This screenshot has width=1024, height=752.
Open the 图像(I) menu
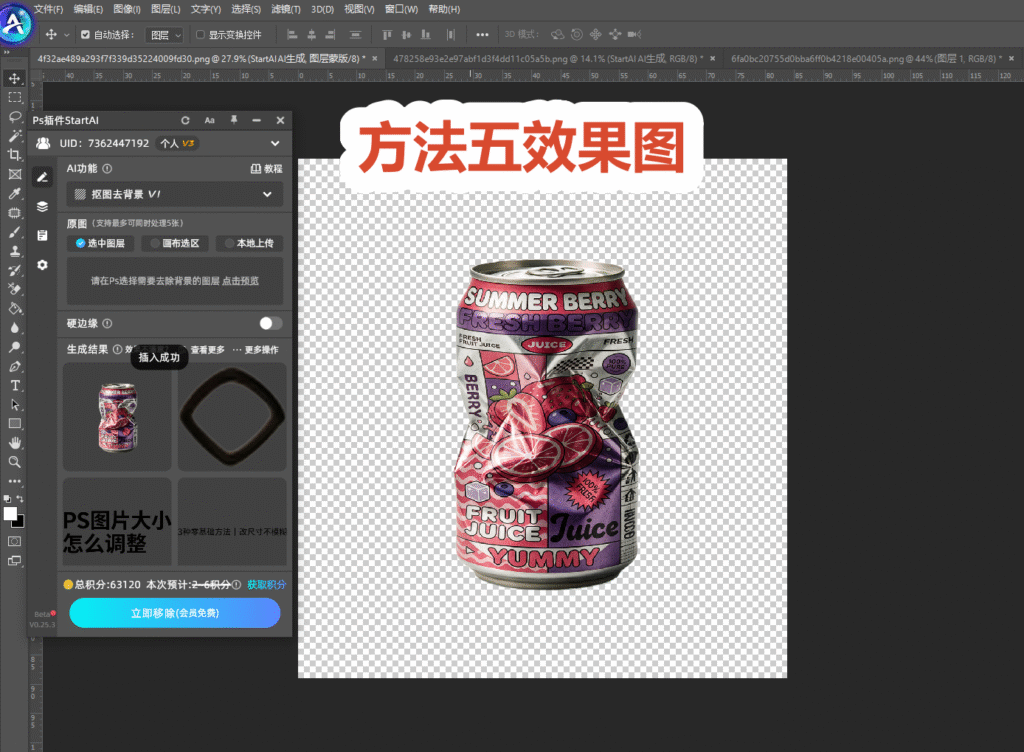coord(127,9)
